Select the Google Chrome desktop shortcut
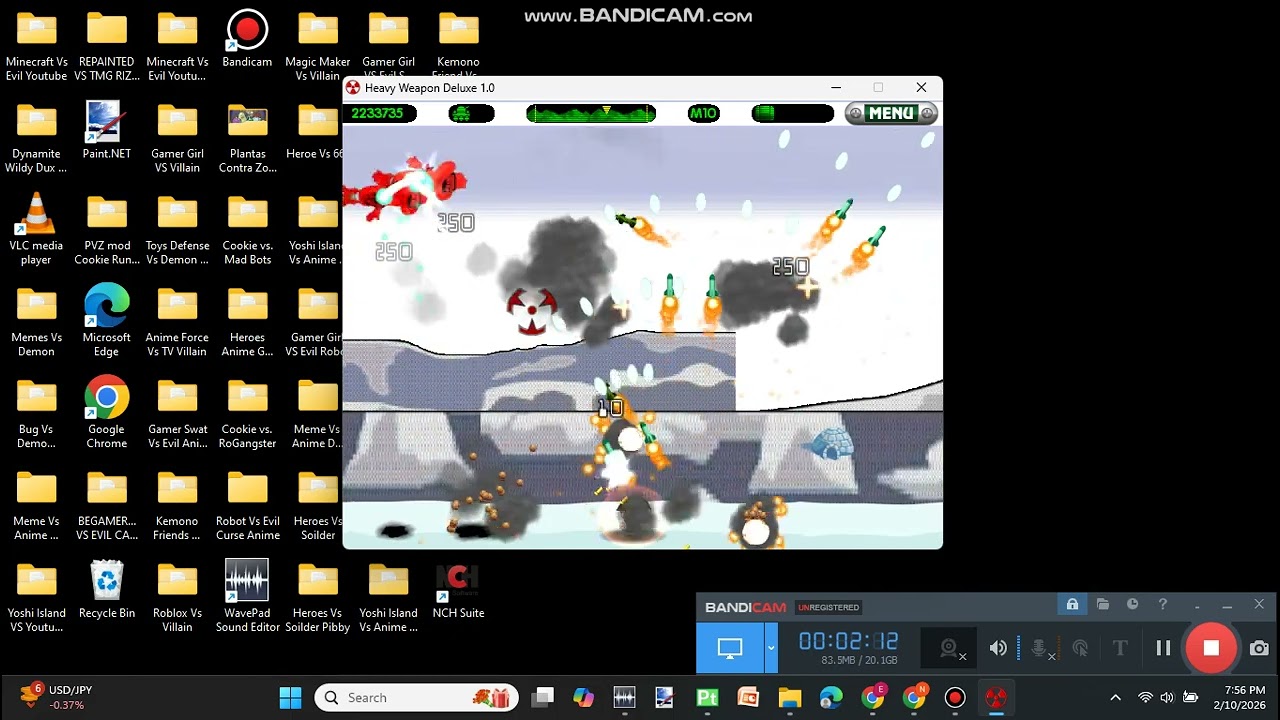Viewport: 1280px width, 720px height. pos(106,413)
